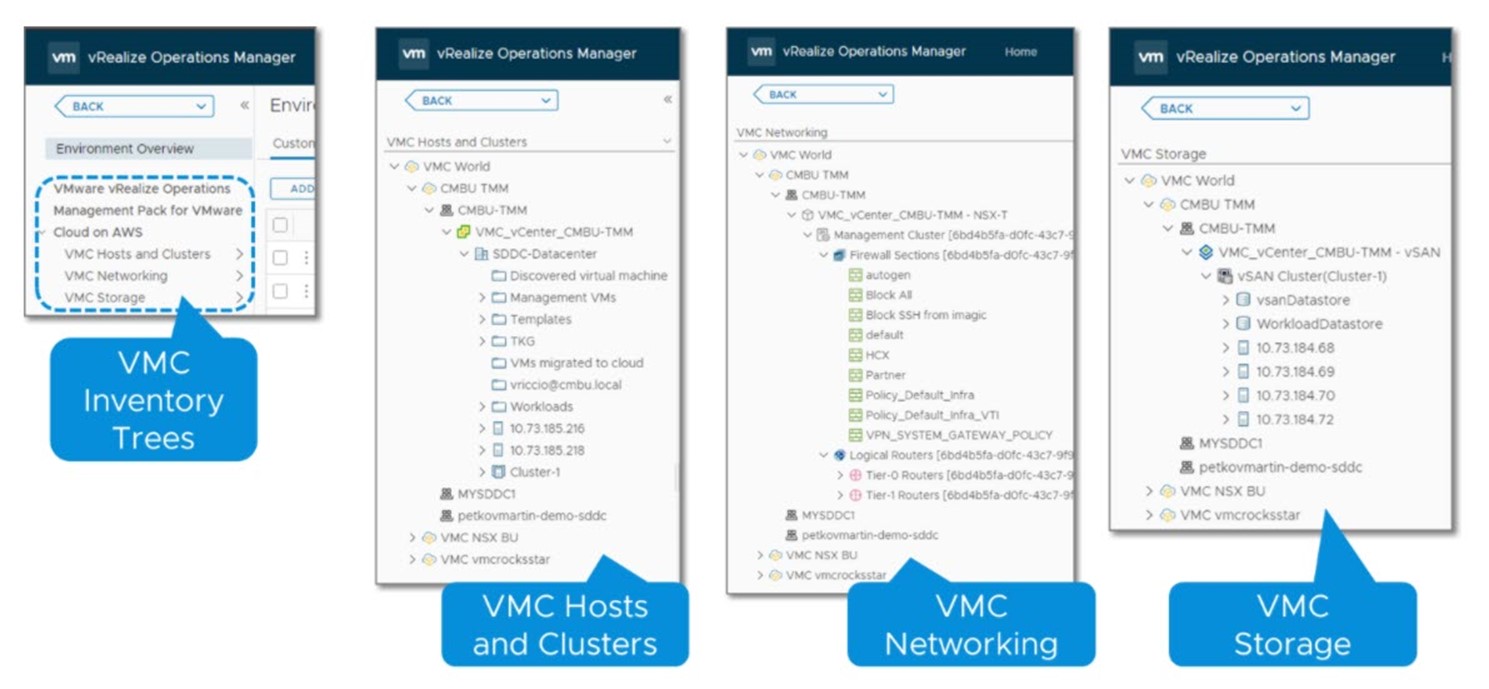1489x689 pixels.
Task: Click the green firewall icon beside autogen
Action: (855, 275)
